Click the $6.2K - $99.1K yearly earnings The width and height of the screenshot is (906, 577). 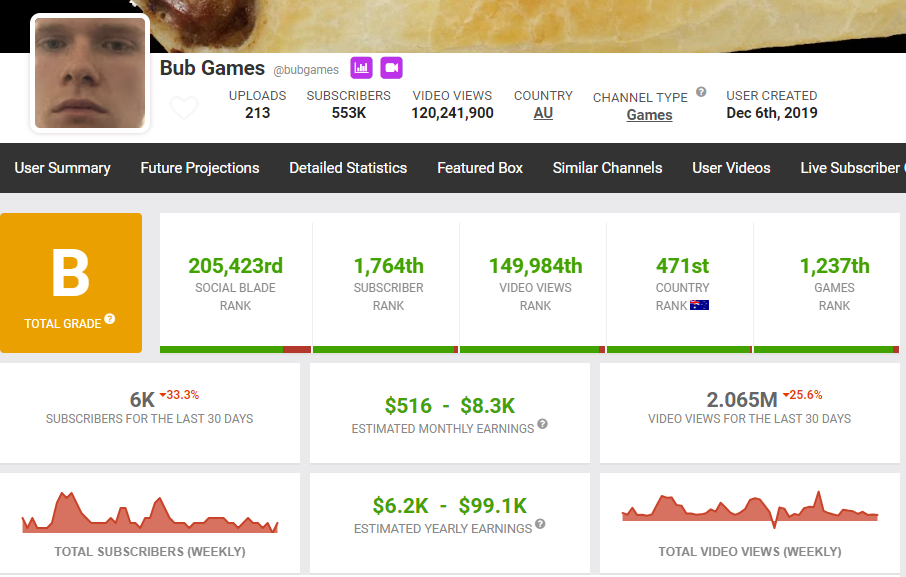pos(450,506)
